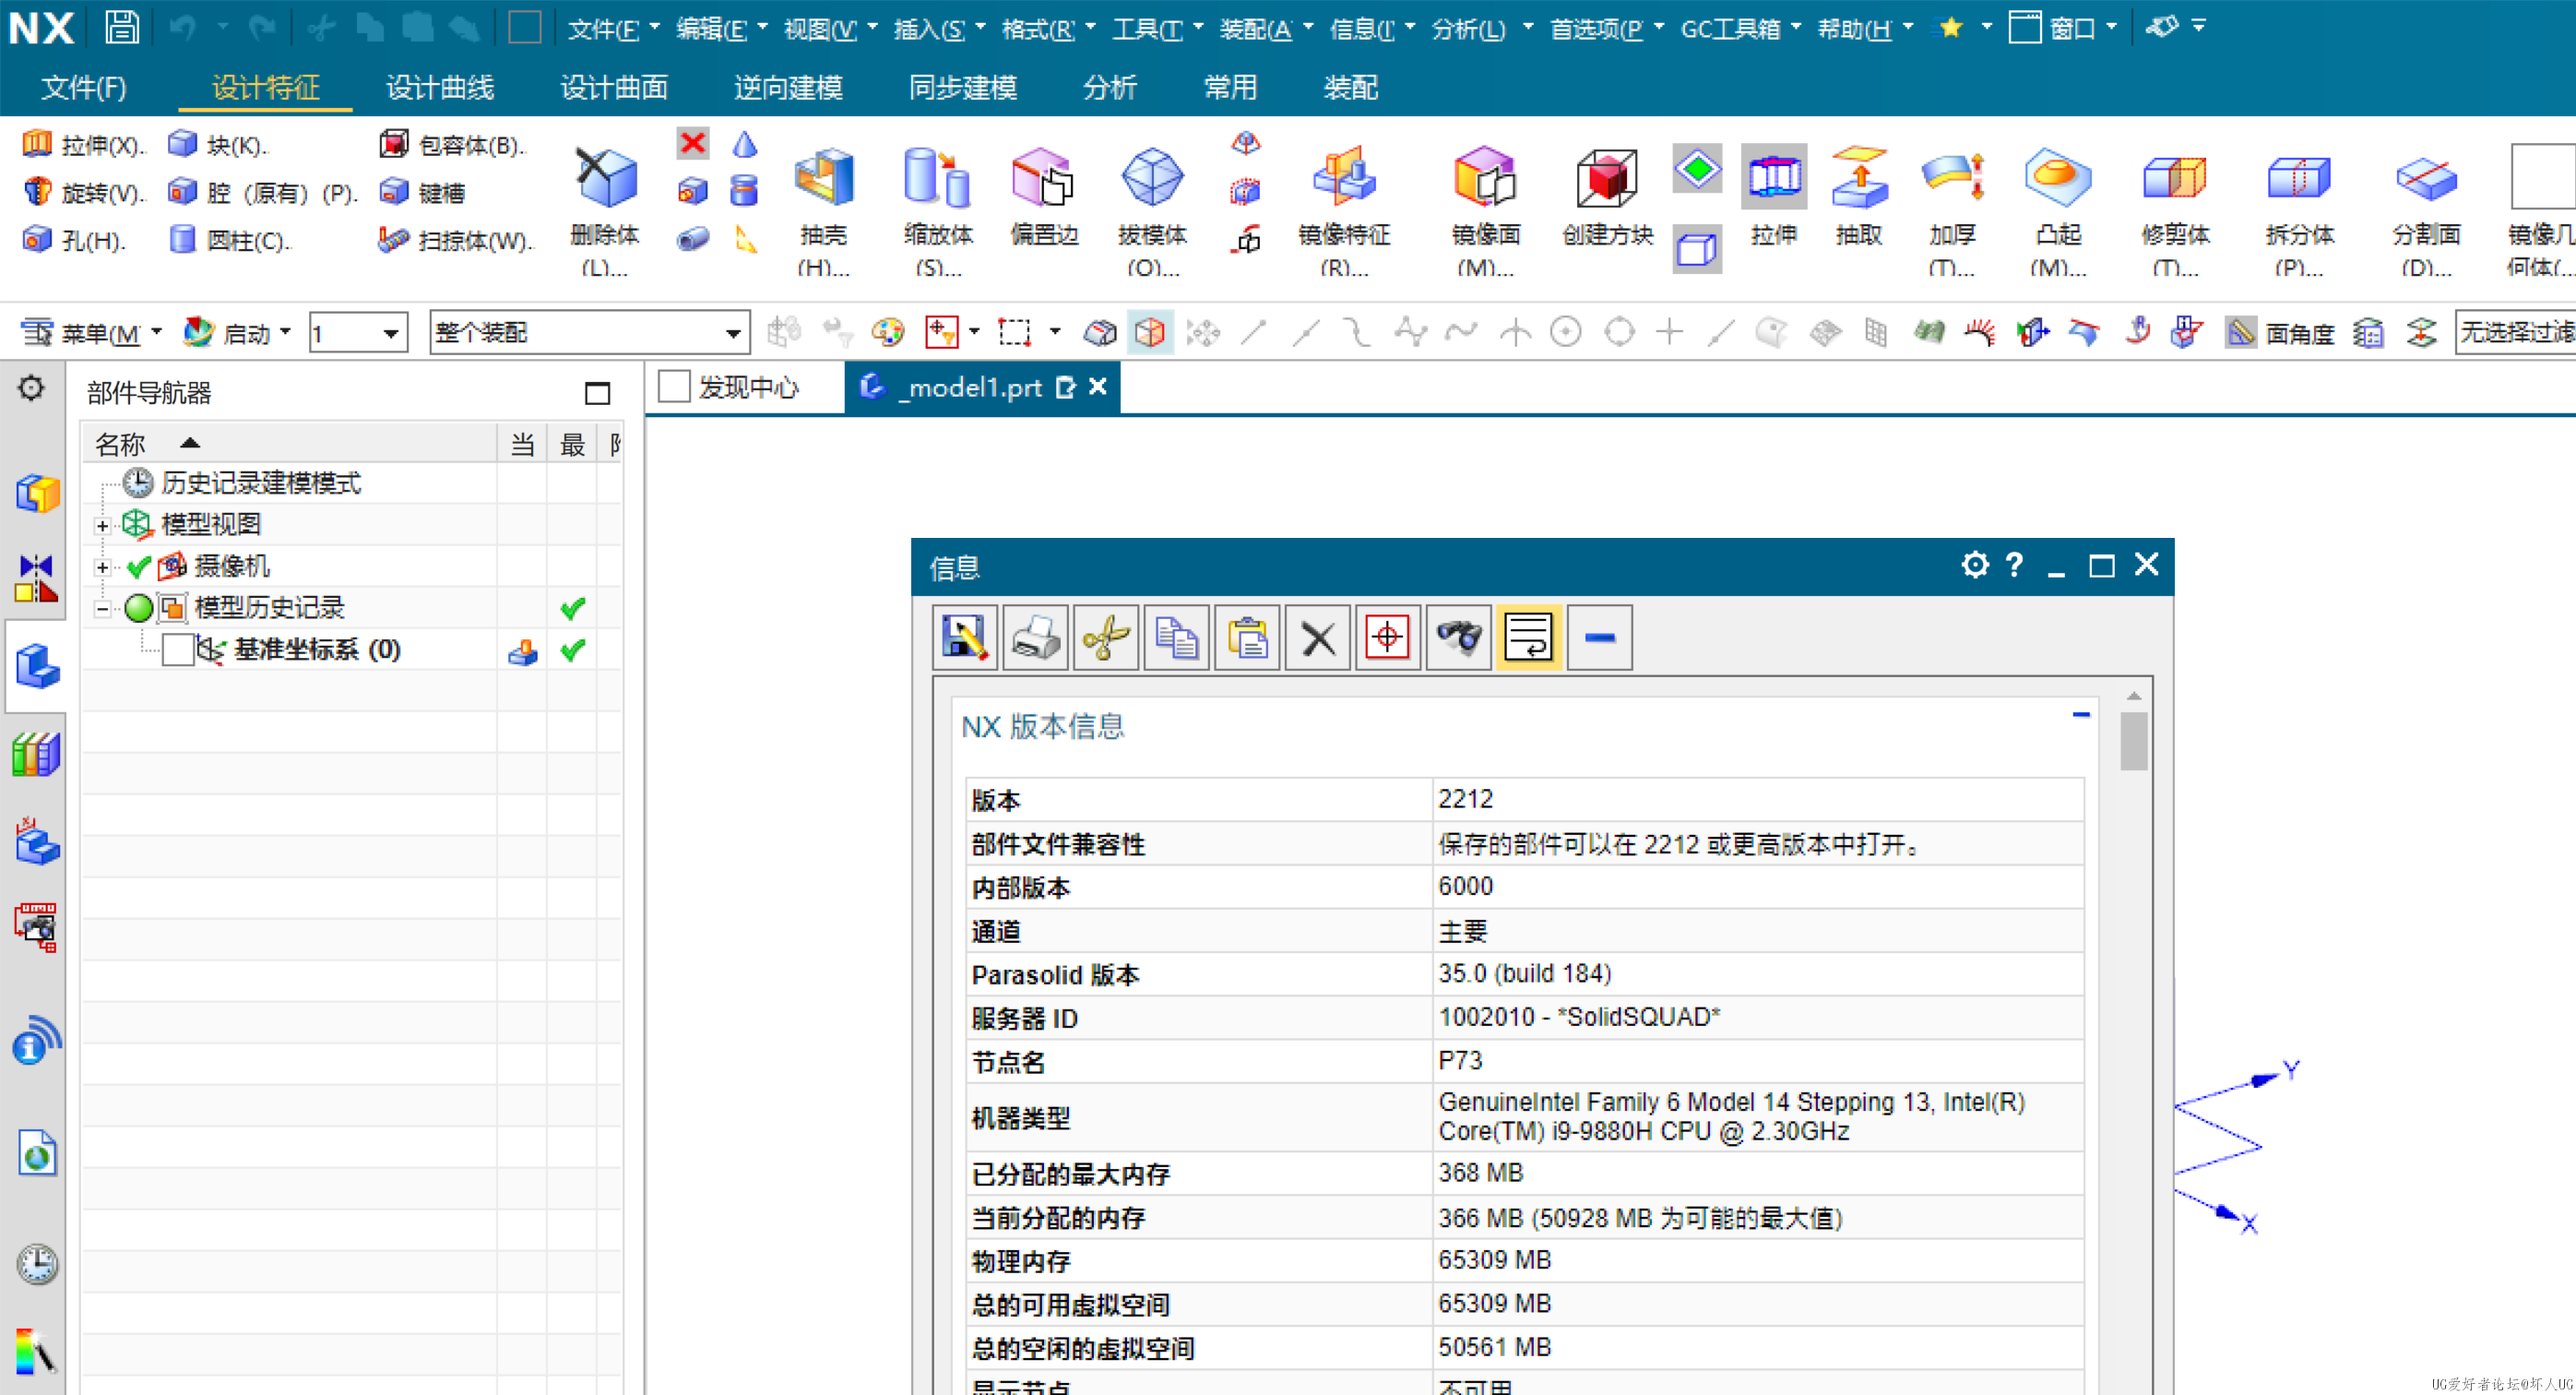Screen dimensions: 2576x1395
Task: Open the history clock sidebar icon
Action: coord(37,1265)
